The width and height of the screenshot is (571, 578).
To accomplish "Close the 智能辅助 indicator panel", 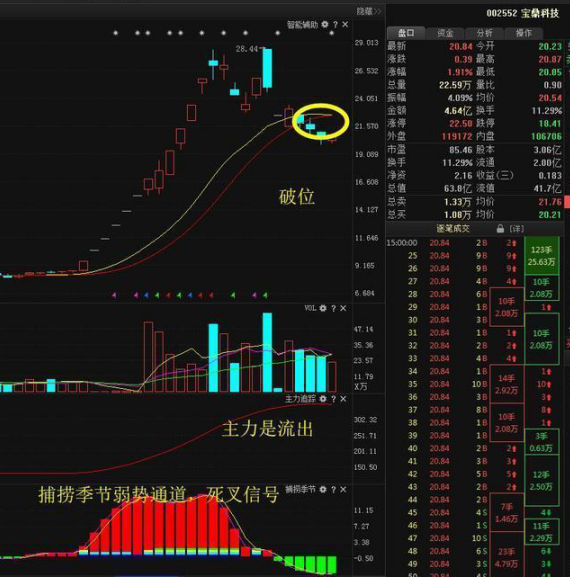I will click(x=345, y=24).
